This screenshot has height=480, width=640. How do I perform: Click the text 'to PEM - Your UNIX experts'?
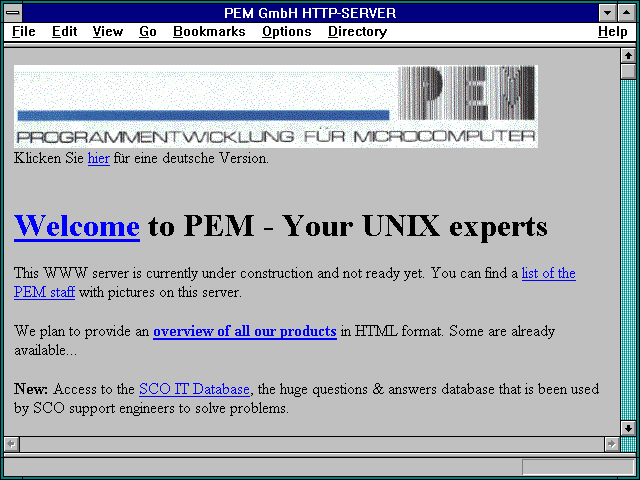pos(347,226)
